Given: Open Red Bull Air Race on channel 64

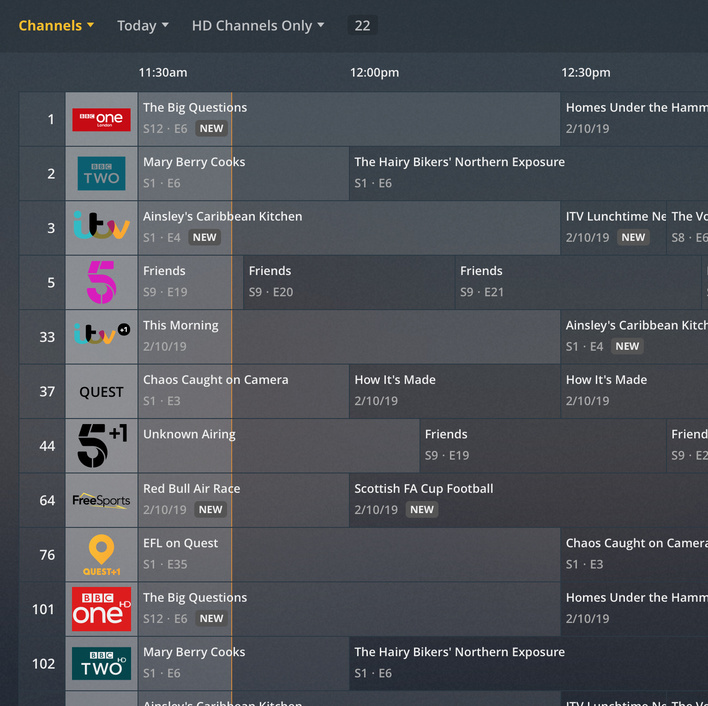Looking at the screenshot, I should [243, 500].
